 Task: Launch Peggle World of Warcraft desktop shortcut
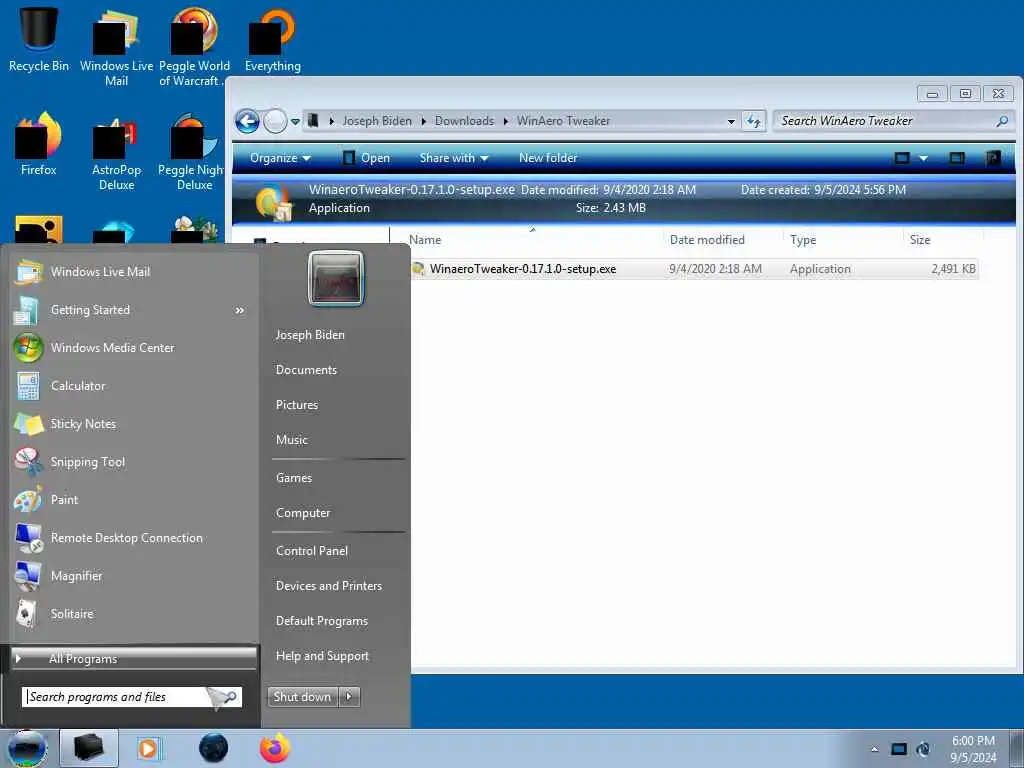point(194,46)
